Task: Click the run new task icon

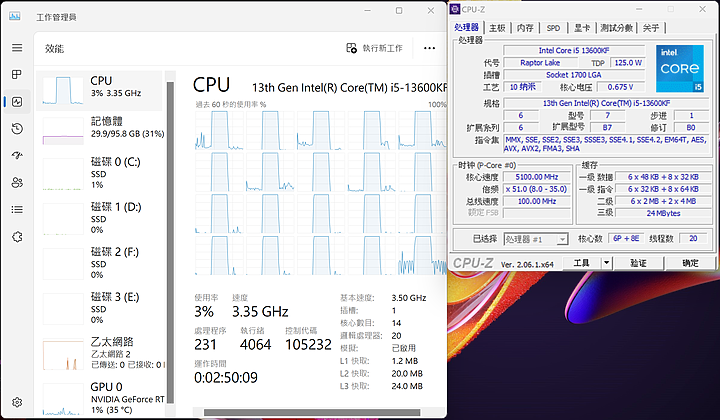Action: (351, 48)
